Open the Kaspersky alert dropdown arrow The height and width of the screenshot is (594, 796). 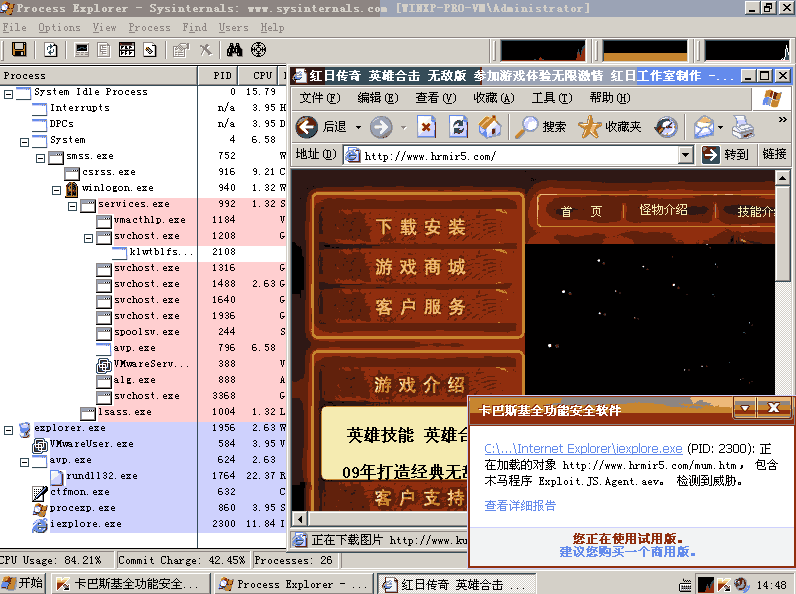744,408
